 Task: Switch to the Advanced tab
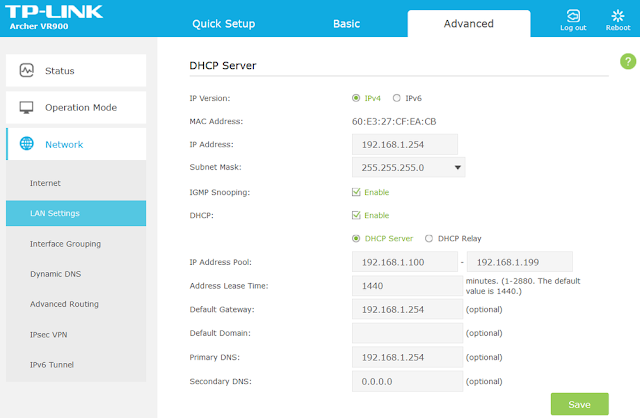click(469, 24)
